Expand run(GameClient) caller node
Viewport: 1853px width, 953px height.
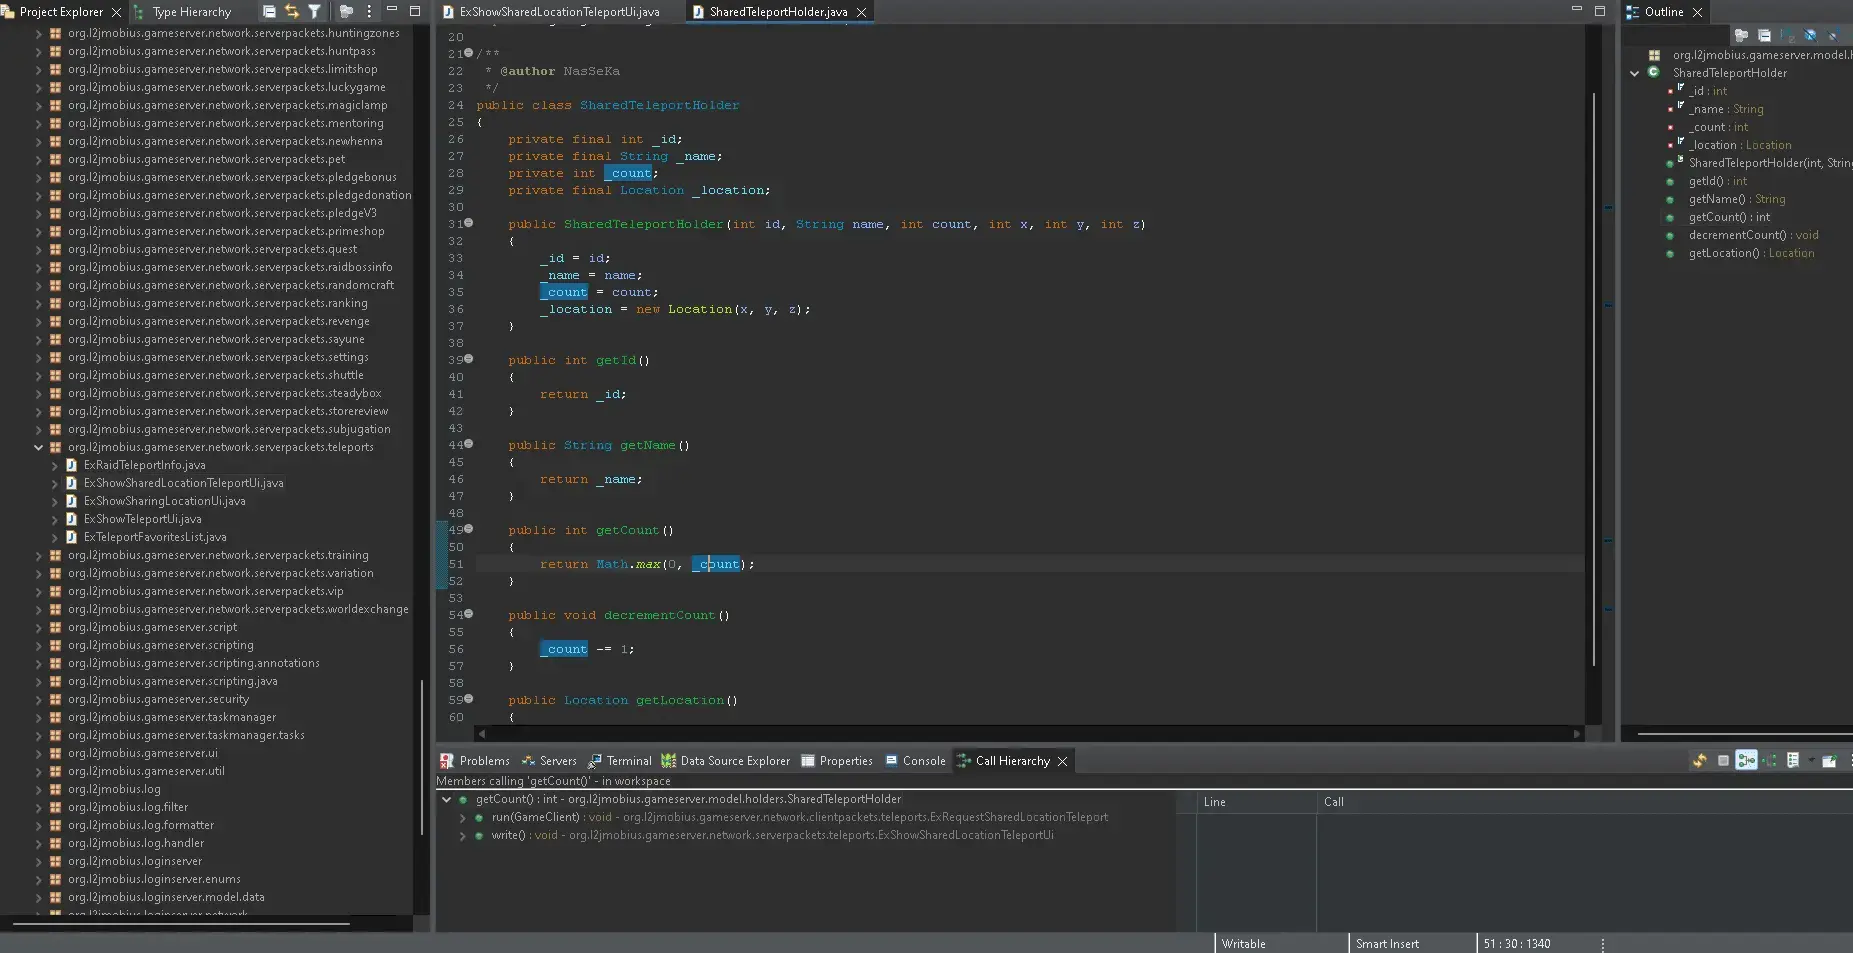pos(462,817)
